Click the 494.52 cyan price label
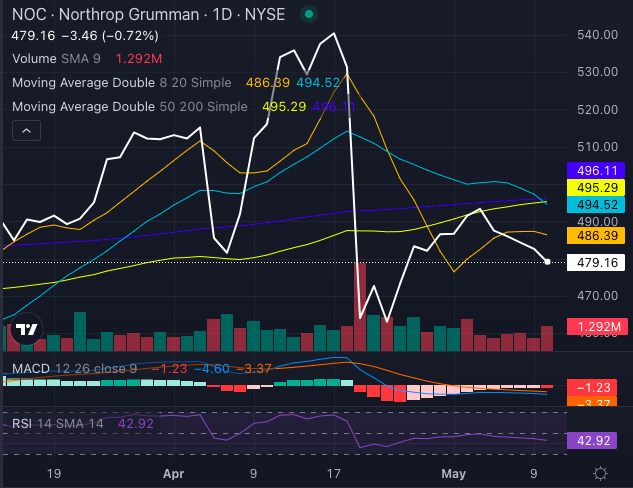 [x=596, y=205]
